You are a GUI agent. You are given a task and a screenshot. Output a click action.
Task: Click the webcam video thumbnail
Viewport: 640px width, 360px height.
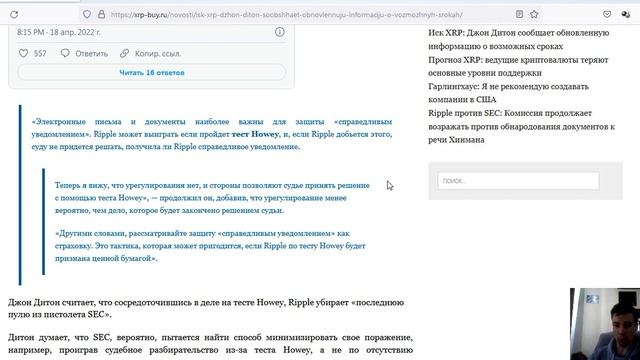coord(605,324)
